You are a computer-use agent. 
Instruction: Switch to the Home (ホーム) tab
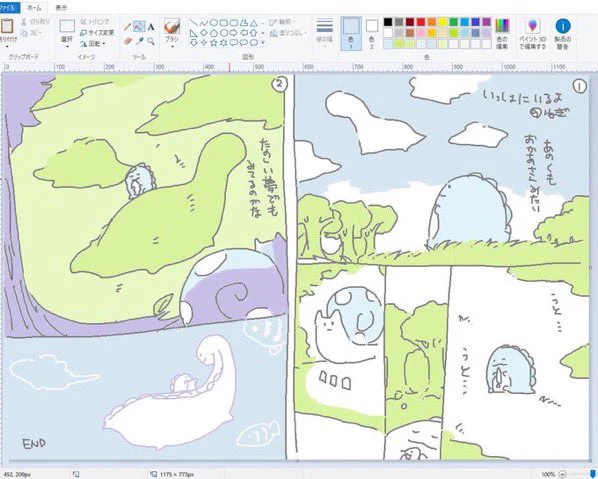[x=34, y=8]
